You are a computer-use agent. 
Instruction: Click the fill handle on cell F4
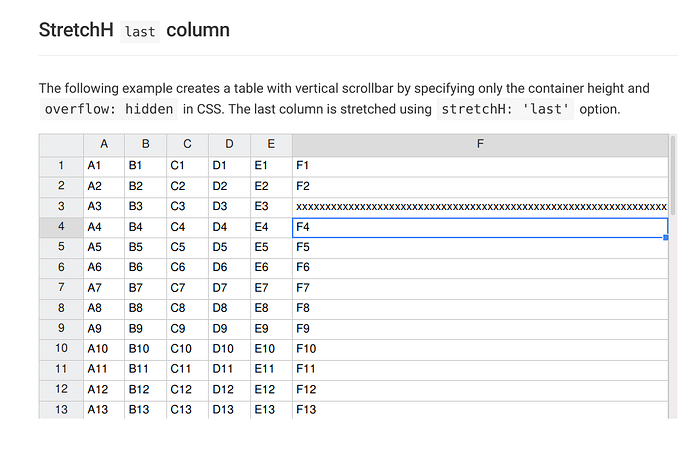click(x=666, y=238)
